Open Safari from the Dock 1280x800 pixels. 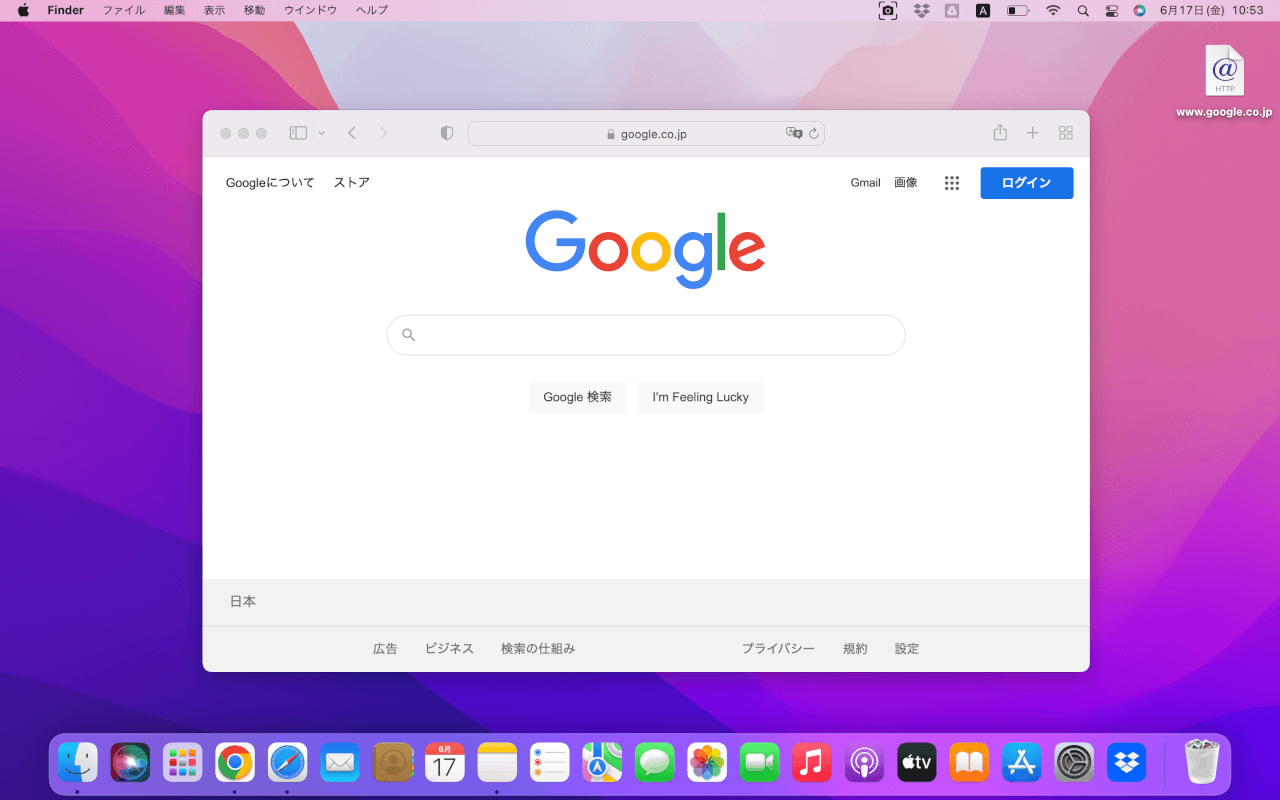288,763
